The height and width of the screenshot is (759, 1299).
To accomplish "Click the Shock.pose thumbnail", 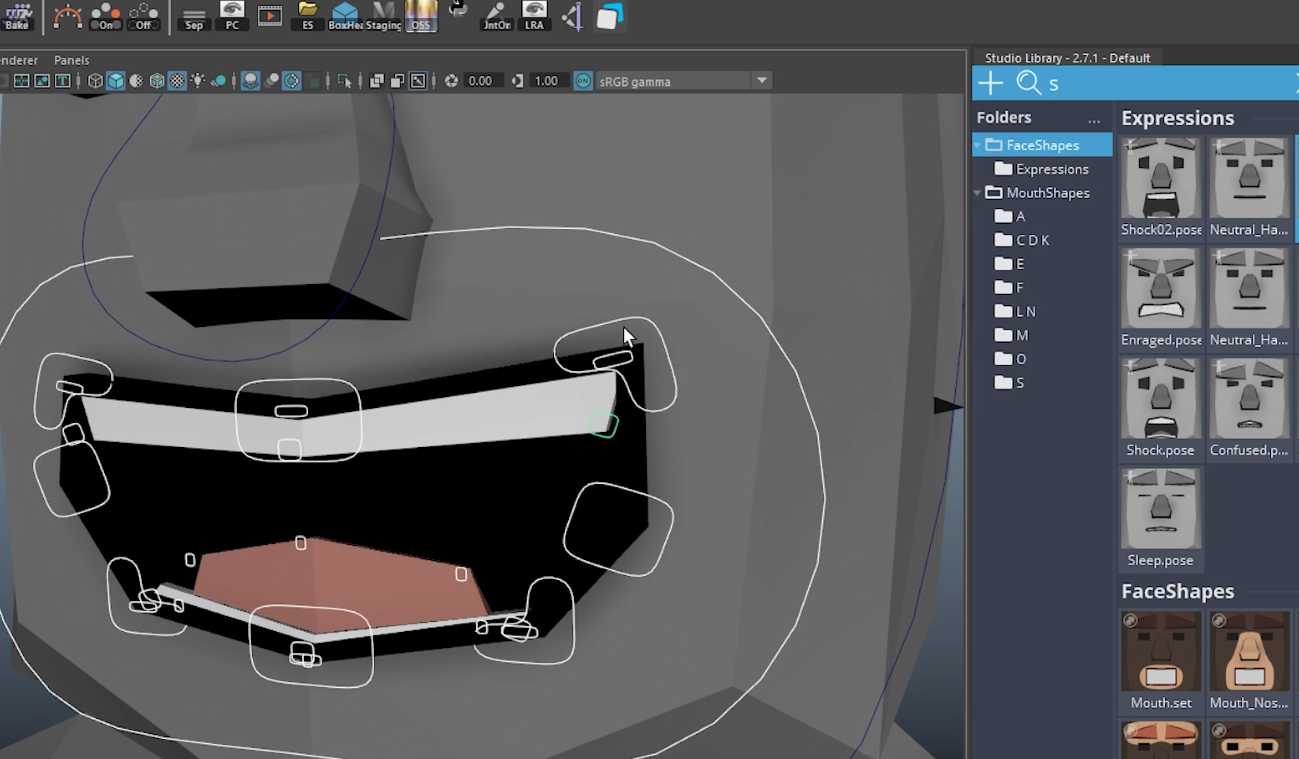I will point(1161,398).
